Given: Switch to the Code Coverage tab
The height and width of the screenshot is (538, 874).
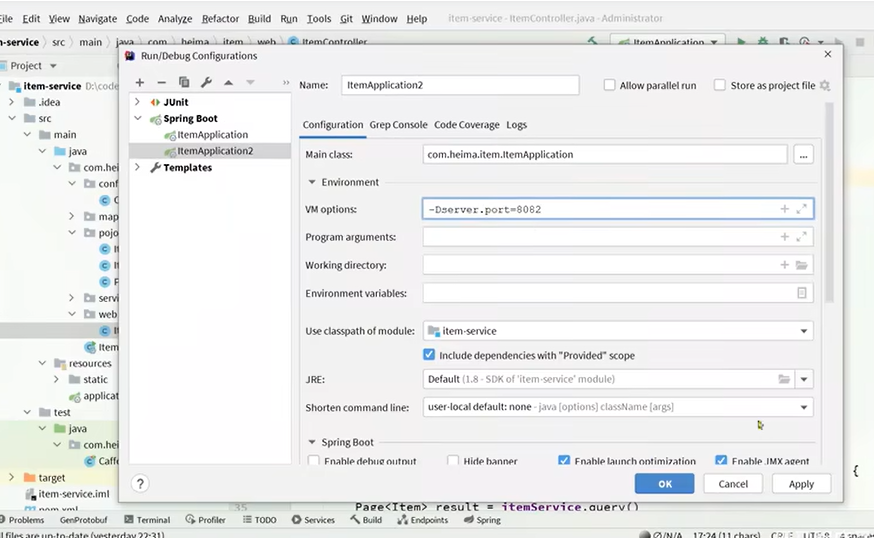Looking at the screenshot, I should pyautogui.click(x=467, y=125).
